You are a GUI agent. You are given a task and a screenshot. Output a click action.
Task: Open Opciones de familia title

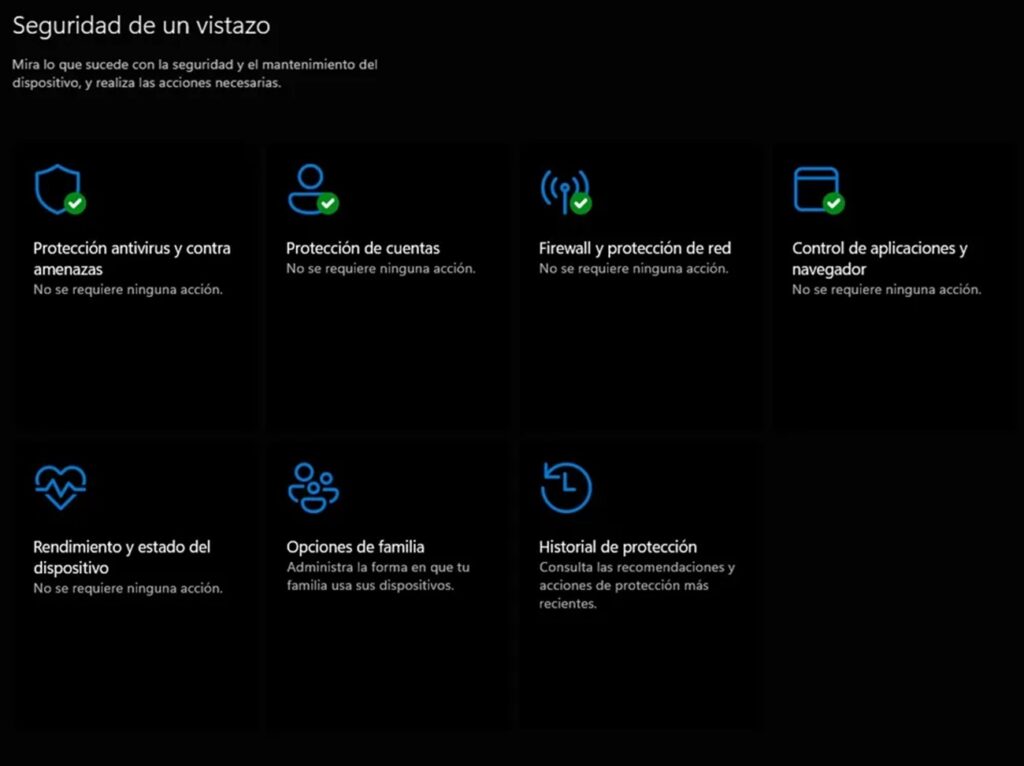(355, 547)
